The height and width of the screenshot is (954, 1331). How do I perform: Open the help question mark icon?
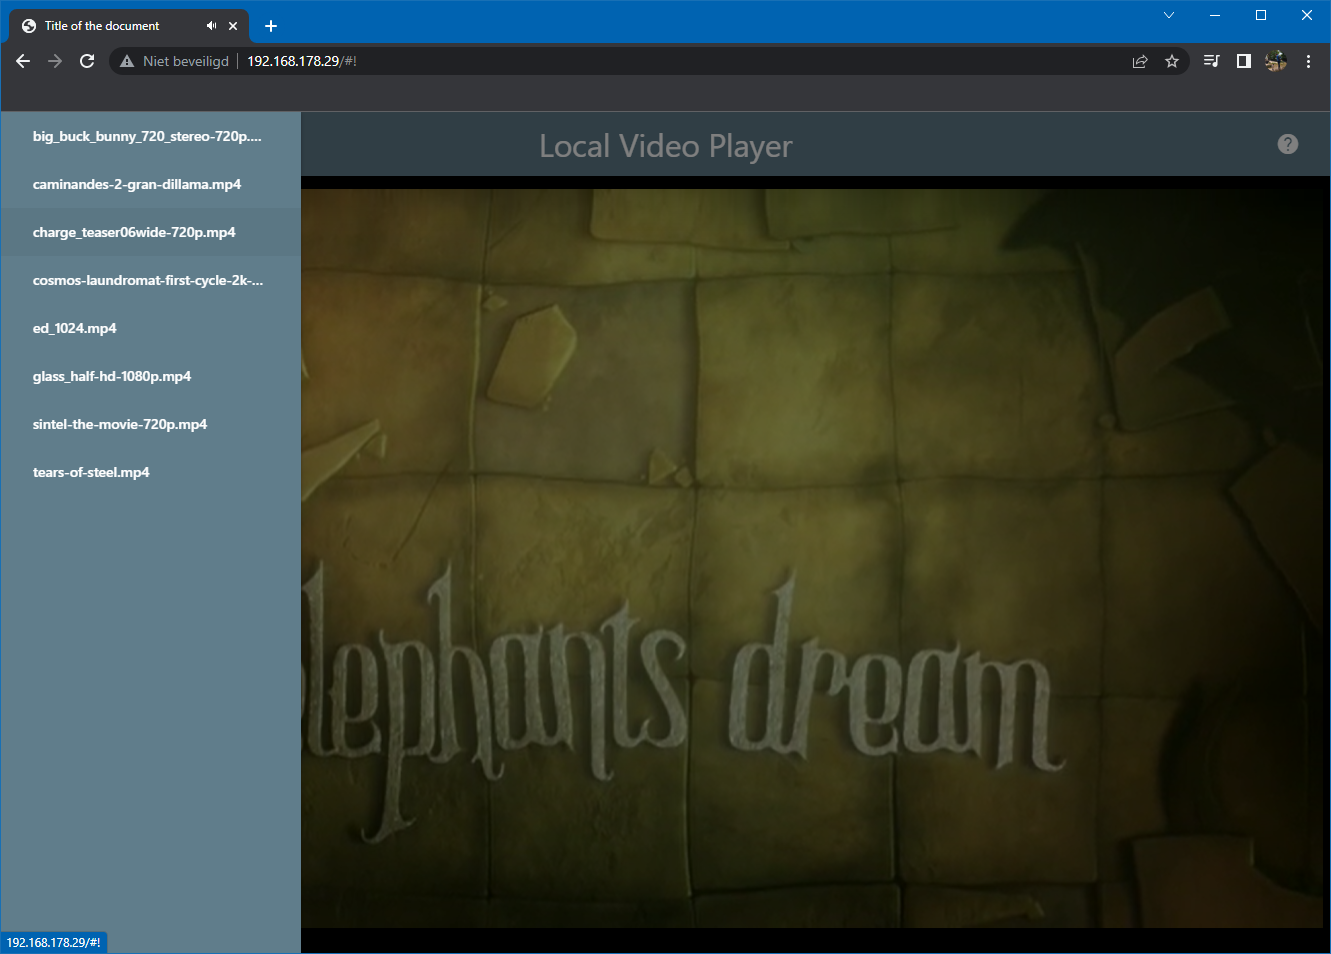1288,144
